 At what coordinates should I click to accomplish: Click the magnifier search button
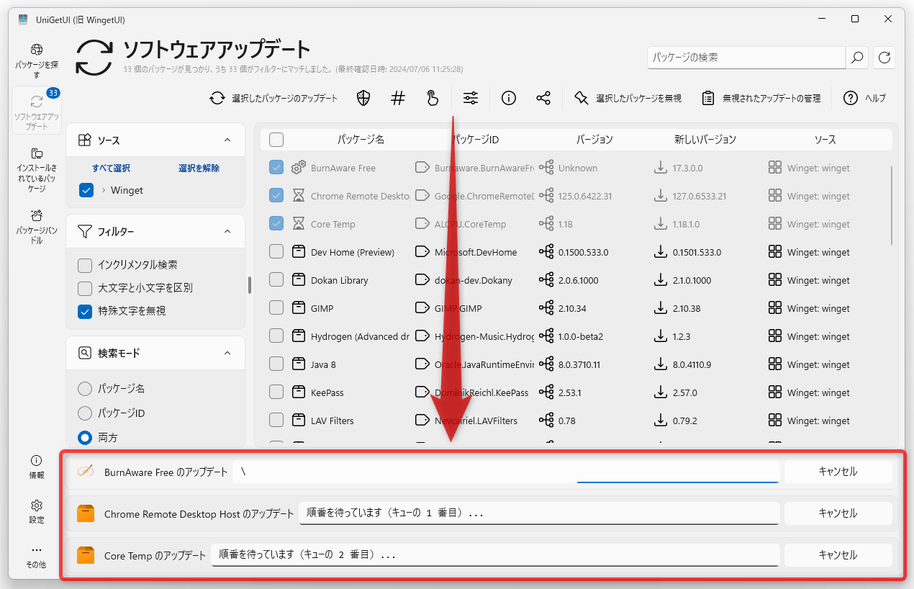pyautogui.click(x=857, y=58)
